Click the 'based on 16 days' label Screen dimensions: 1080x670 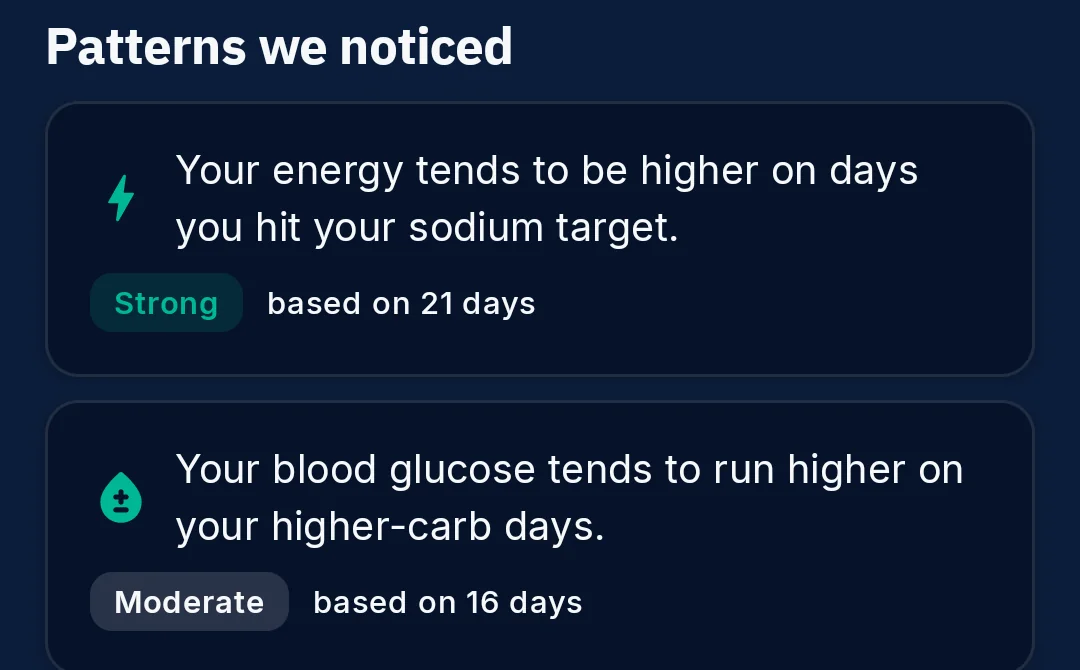tap(448, 603)
